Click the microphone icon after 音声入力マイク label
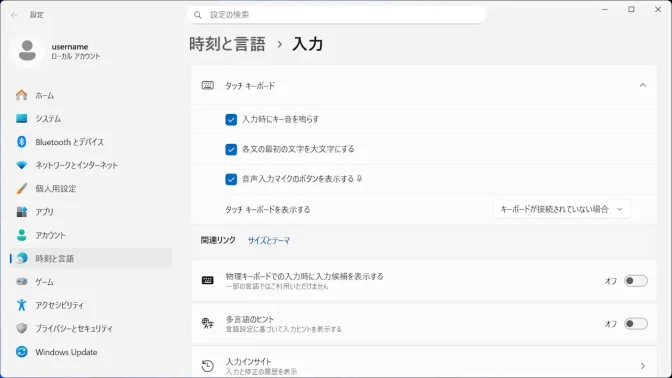The height and width of the screenshot is (378, 672). (359, 179)
